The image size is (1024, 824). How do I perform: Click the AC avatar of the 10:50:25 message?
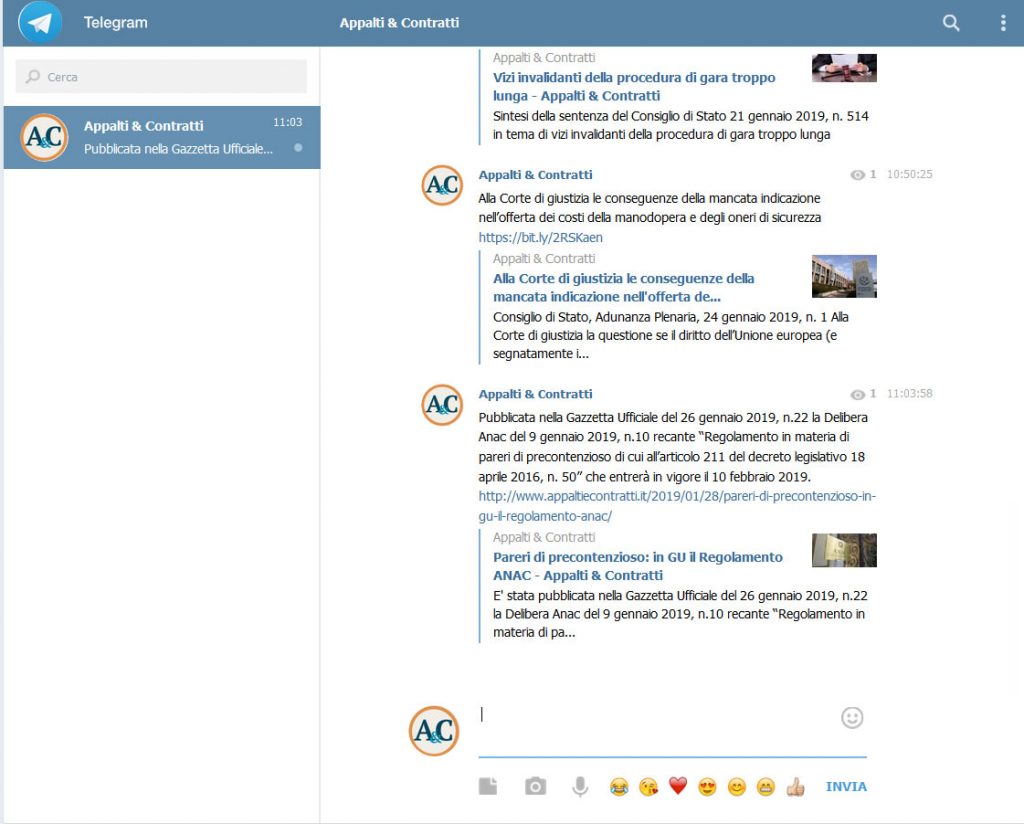tap(442, 185)
